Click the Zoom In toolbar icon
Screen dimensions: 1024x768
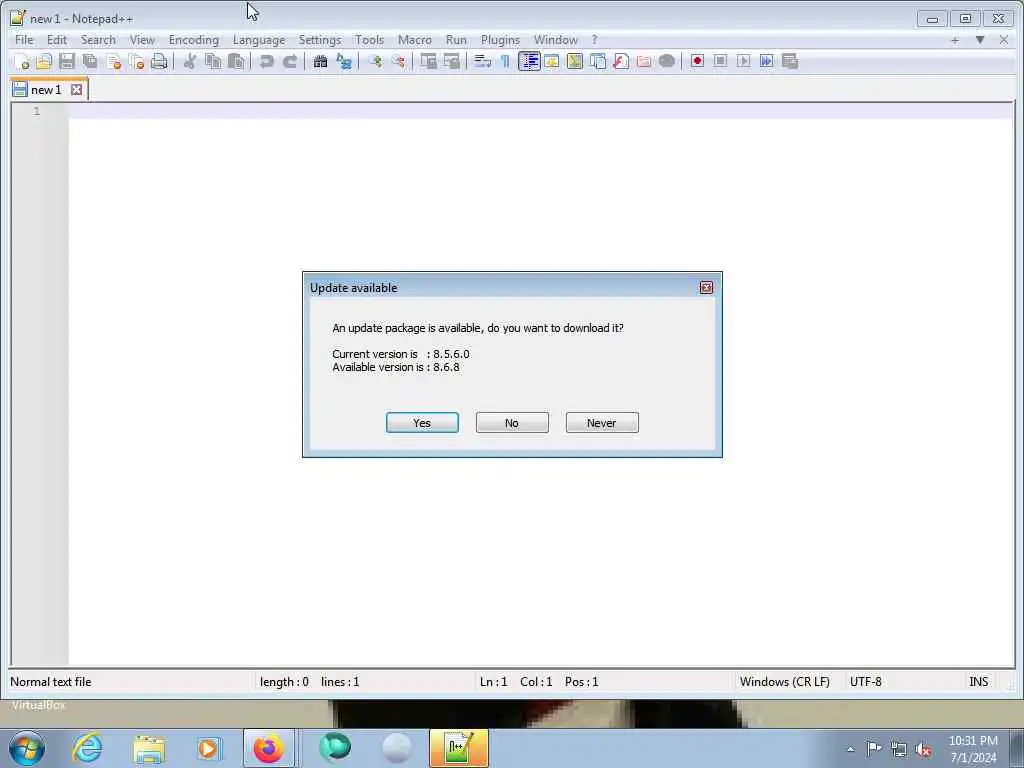click(x=375, y=61)
